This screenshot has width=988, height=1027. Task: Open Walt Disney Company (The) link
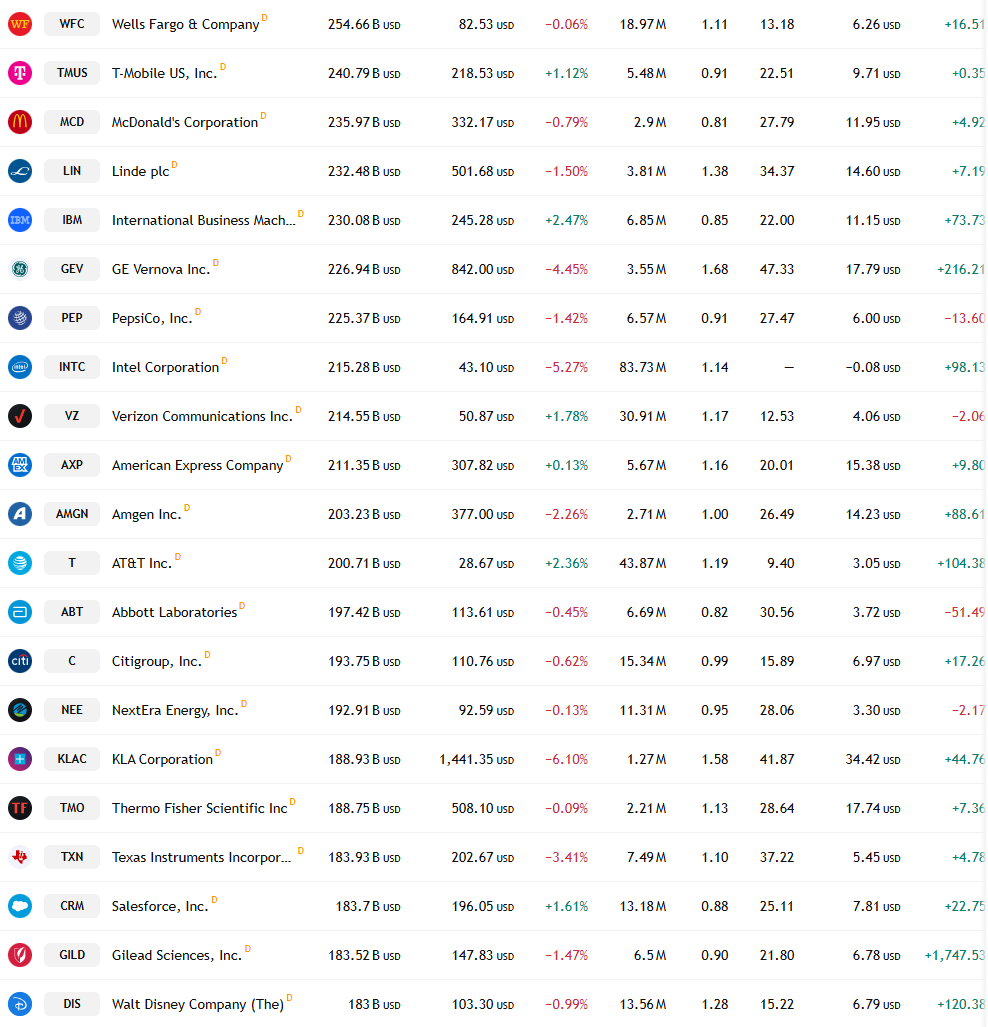tap(198, 1005)
